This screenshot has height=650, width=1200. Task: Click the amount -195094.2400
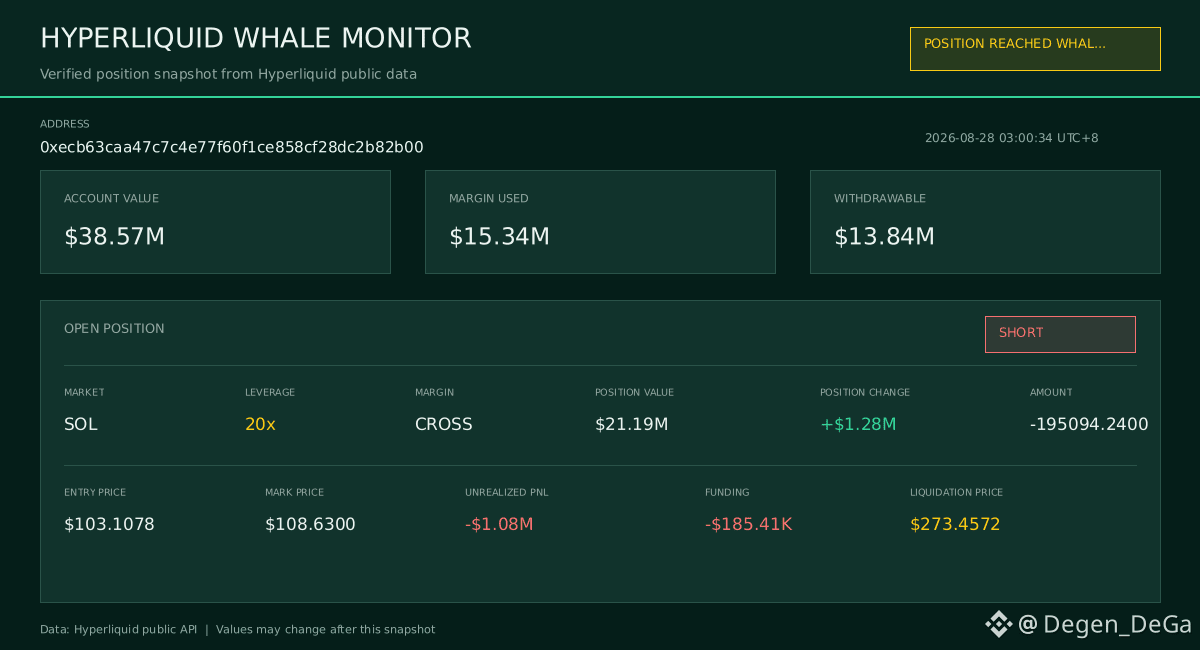point(1089,424)
